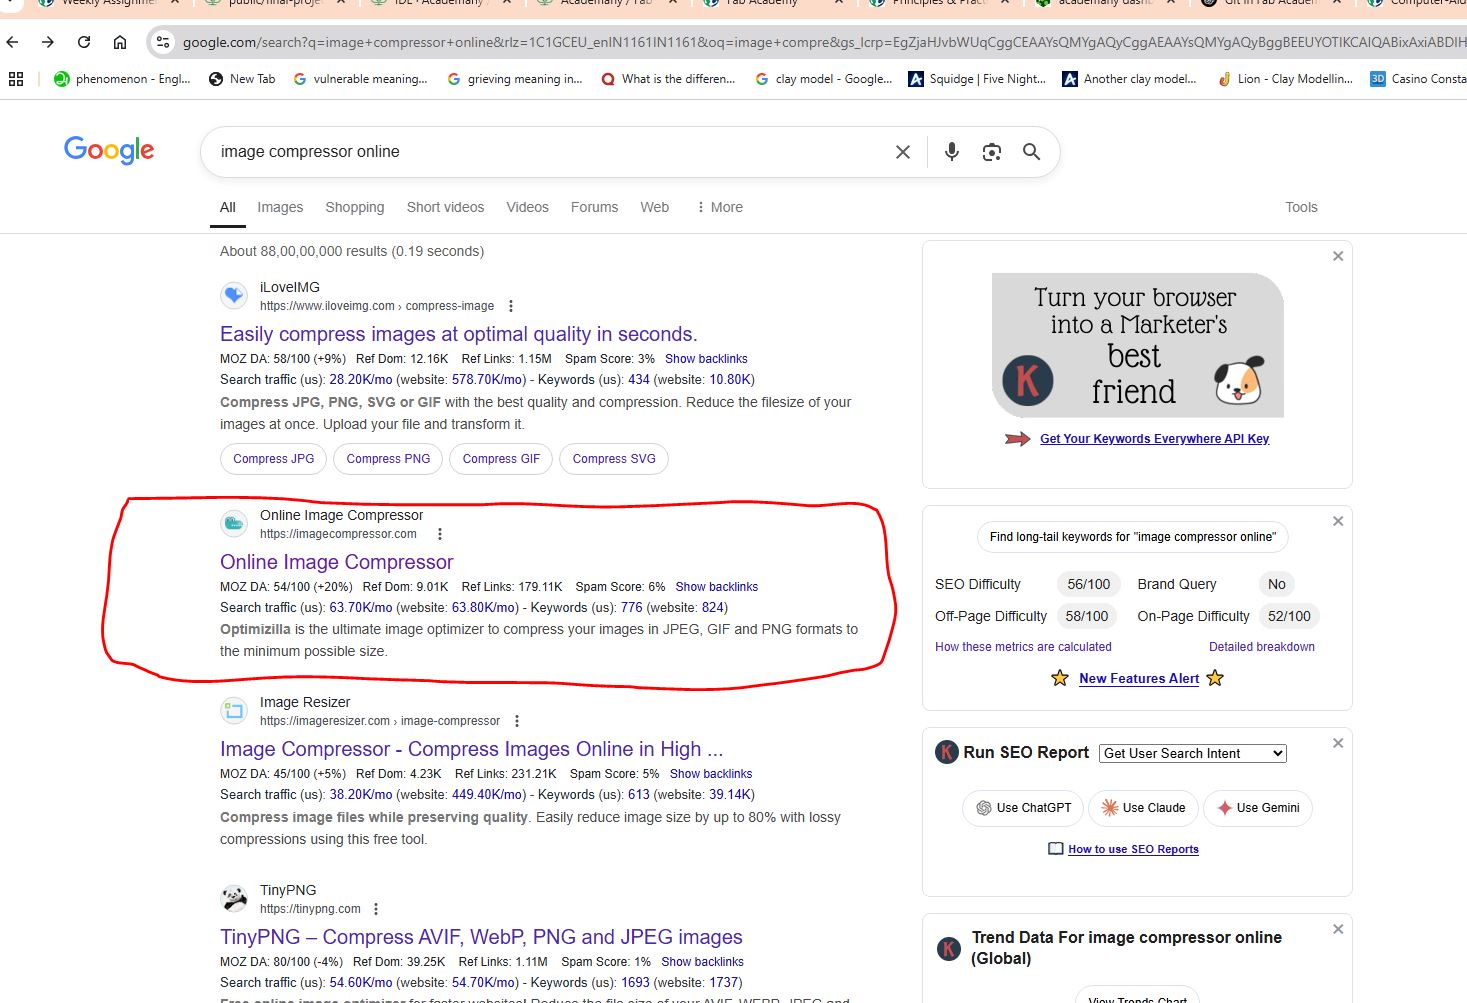Open the New Tab bookmark

242,79
